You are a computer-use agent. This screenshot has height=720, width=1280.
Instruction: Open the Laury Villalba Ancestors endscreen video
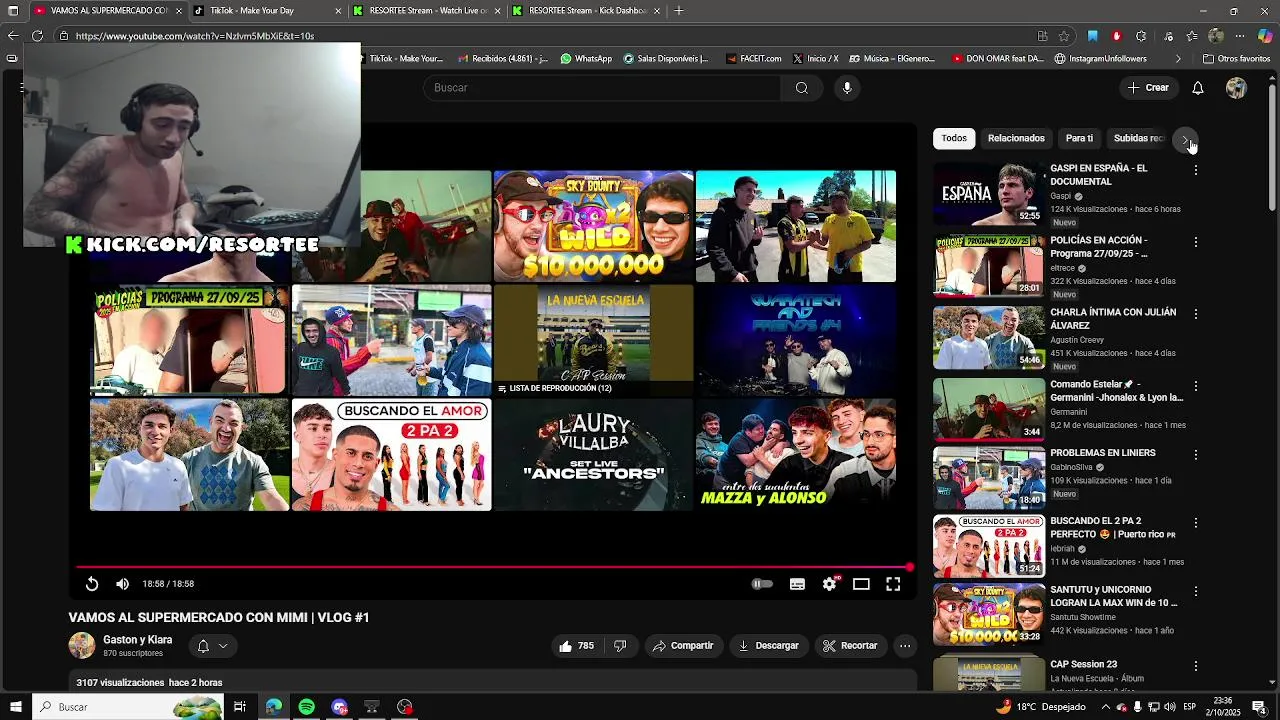[593, 455]
